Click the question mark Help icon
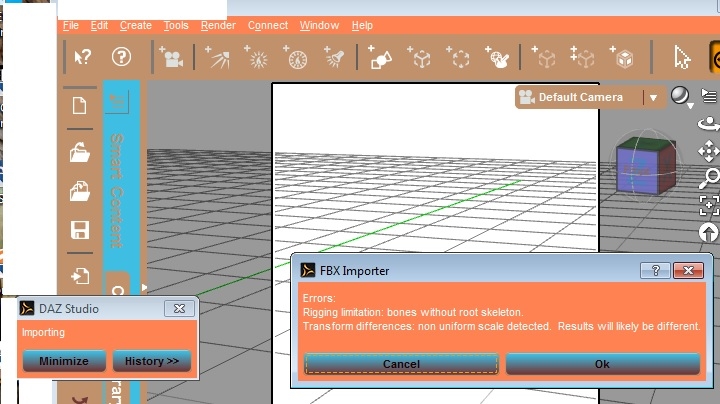The image size is (720, 404). click(x=121, y=57)
